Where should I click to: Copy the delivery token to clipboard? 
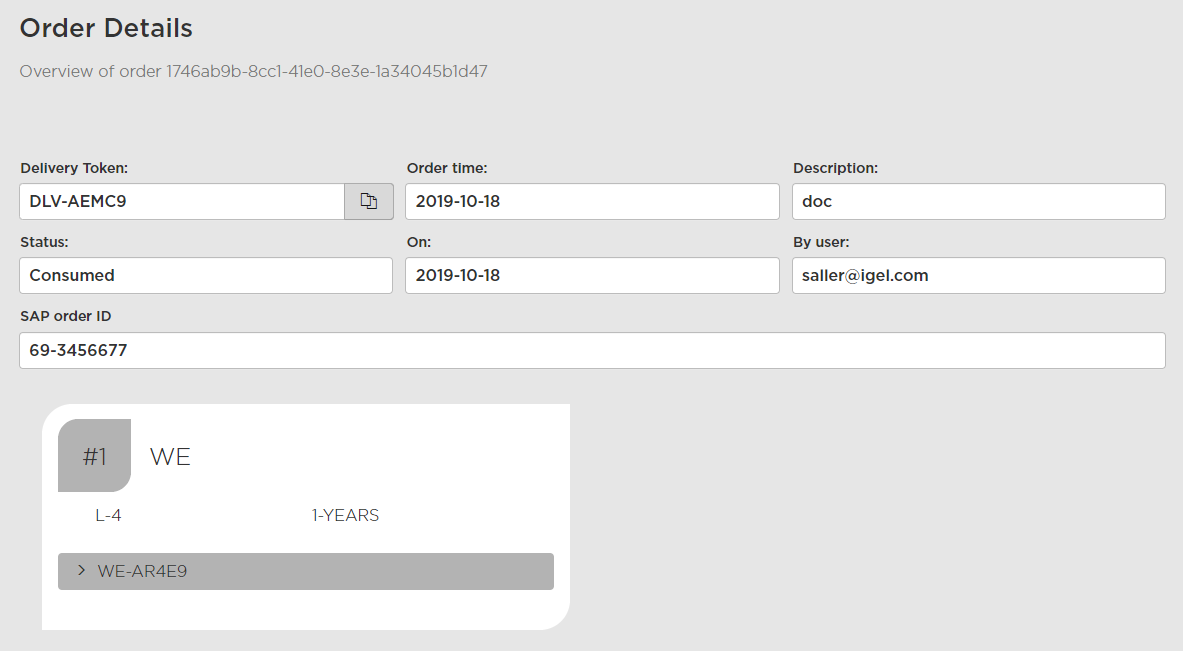369,201
